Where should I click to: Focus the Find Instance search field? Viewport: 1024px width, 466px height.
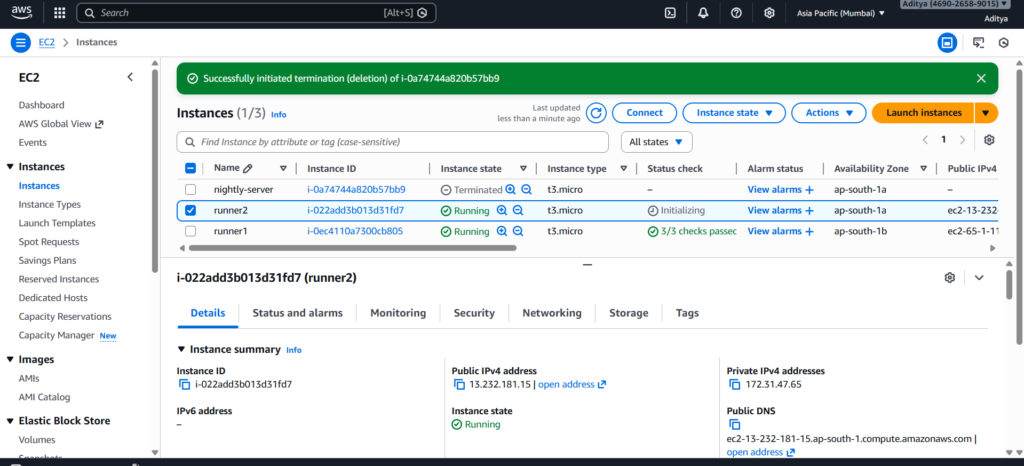(x=395, y=142)
